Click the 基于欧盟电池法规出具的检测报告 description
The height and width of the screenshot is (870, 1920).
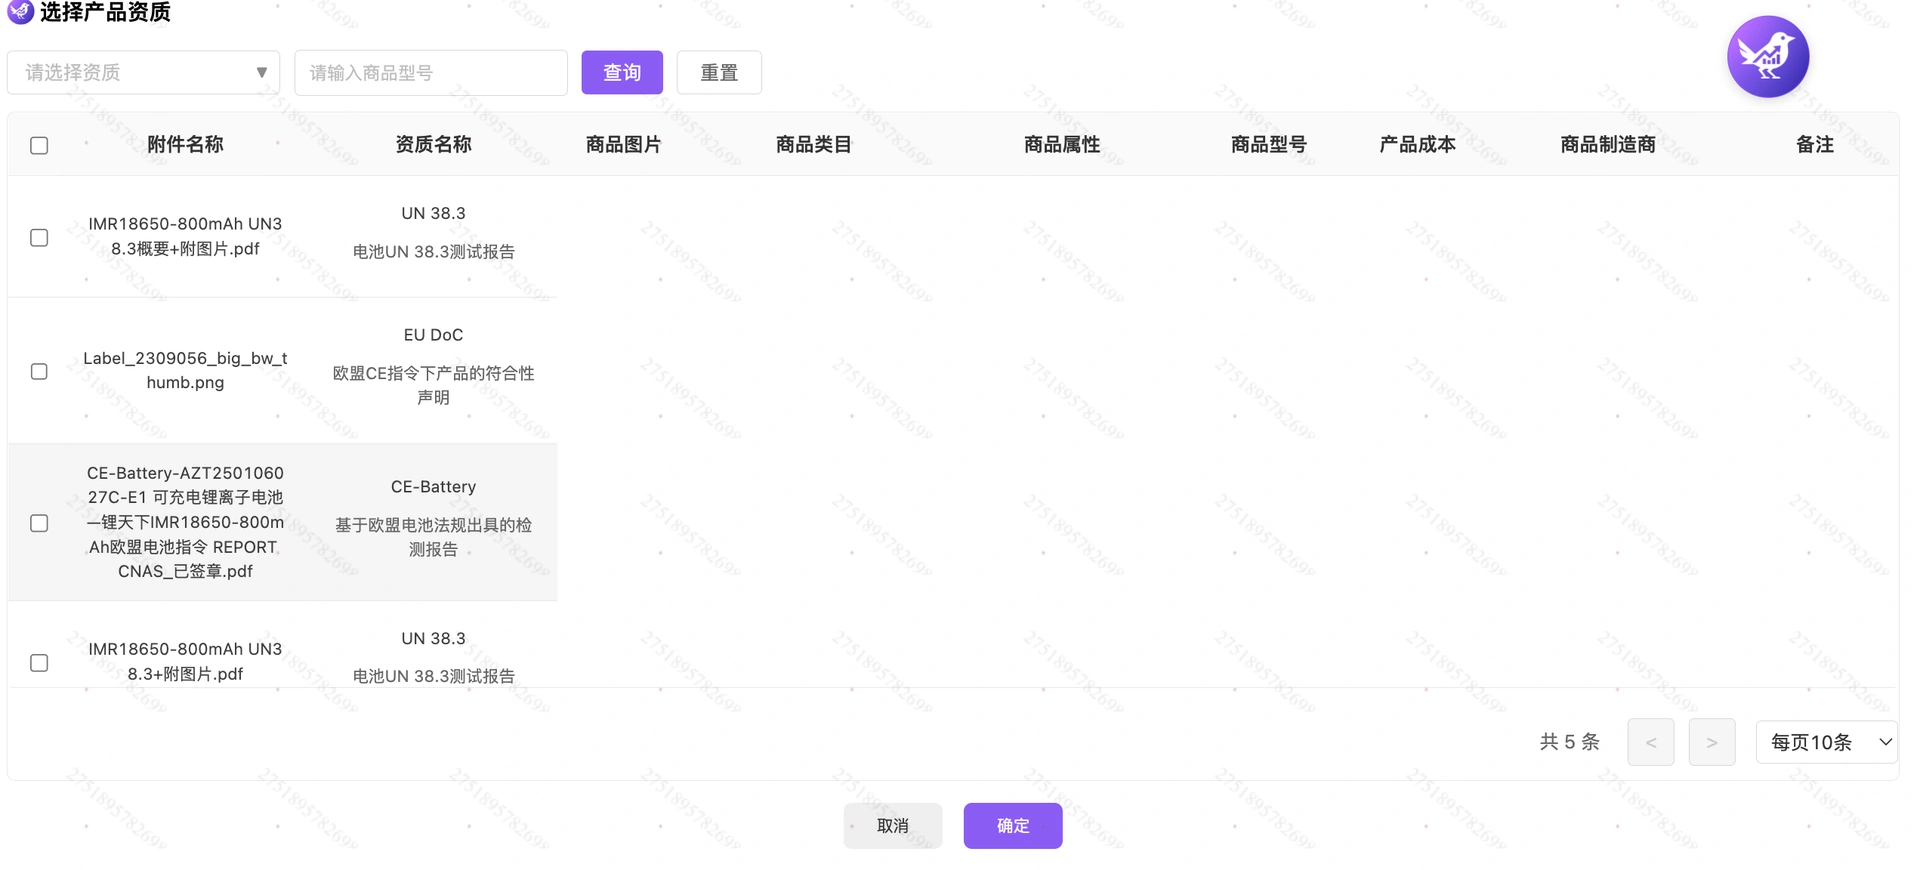coord(433,537)
